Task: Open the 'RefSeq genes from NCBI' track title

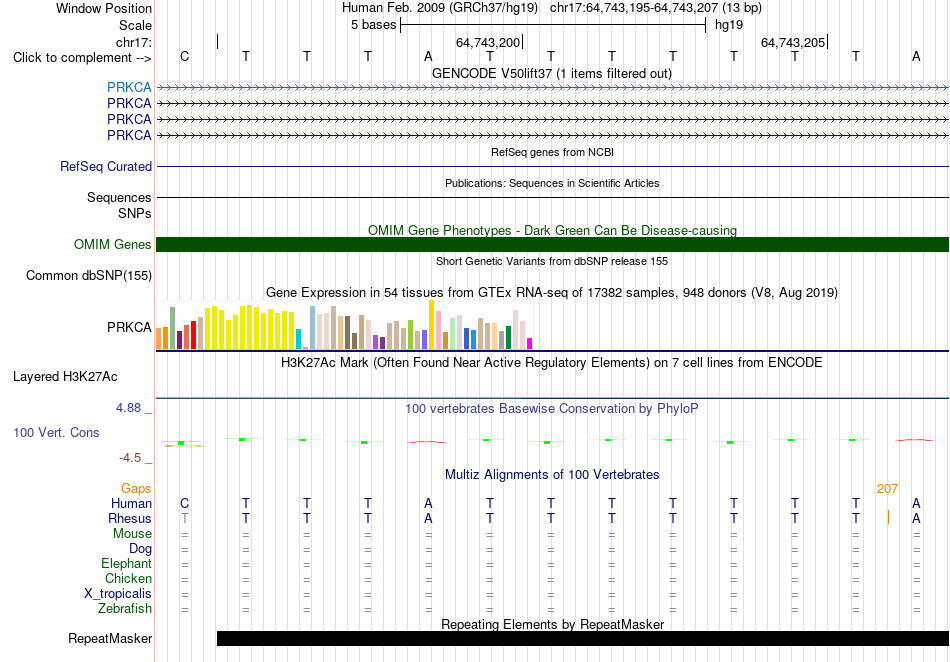Action: coord(552,152)
